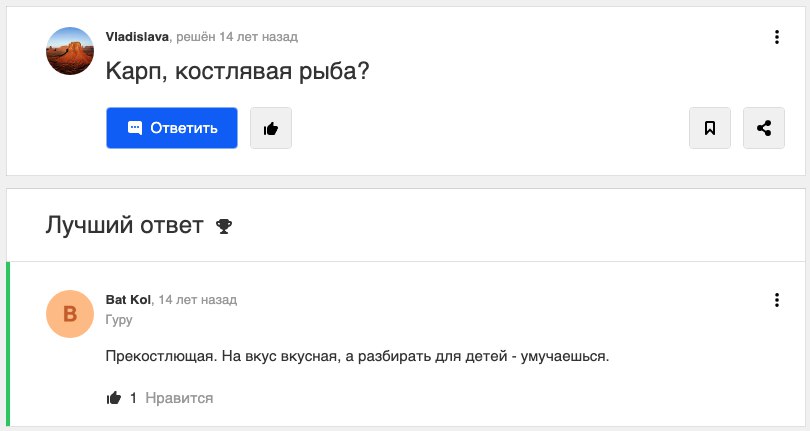Click Bat Kol's orange B avatar
Viewport: 810px width, 431px height.
tap(70, 314)
